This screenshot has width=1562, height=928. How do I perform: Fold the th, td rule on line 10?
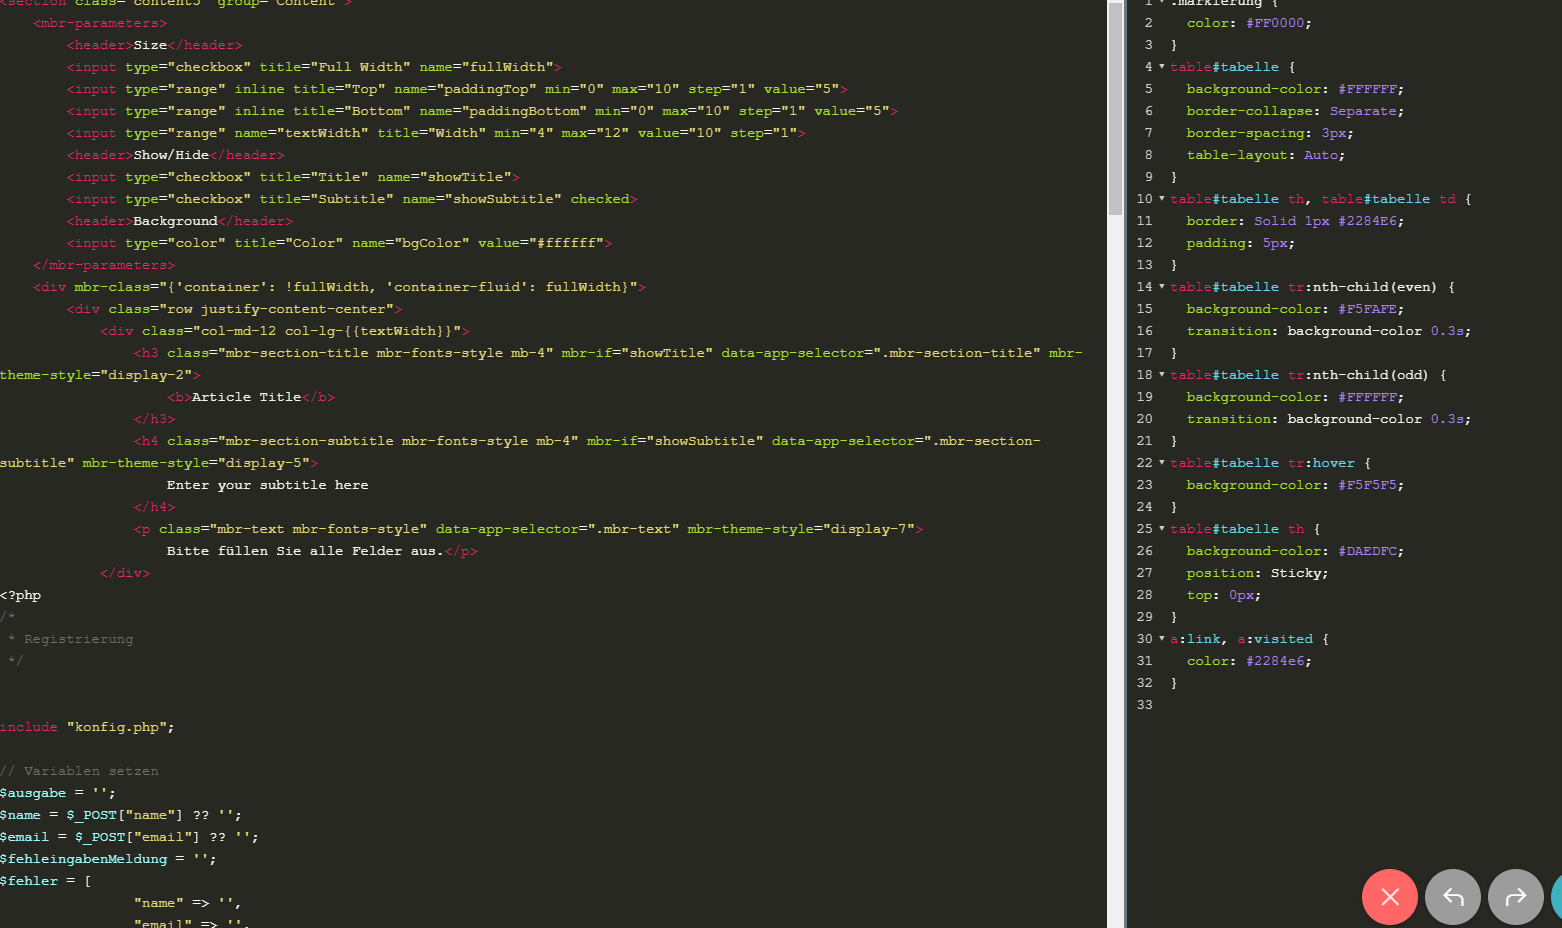1161,199
